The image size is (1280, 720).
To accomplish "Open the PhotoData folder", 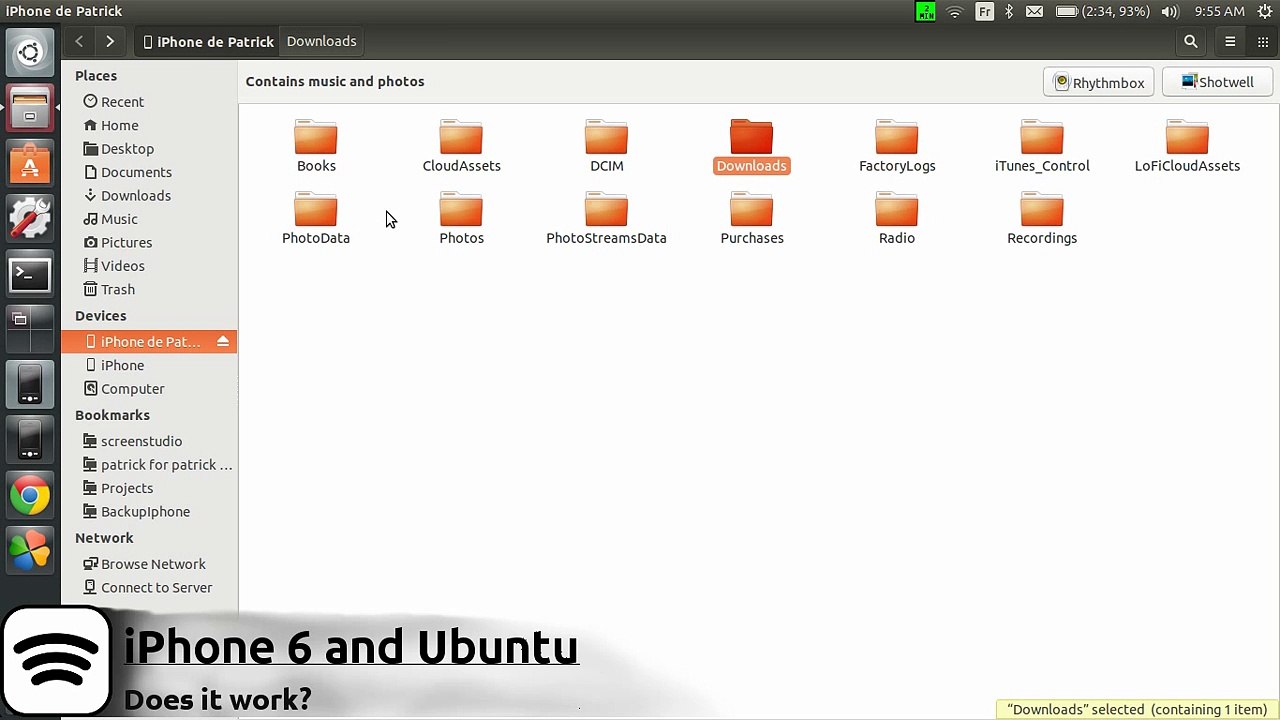I will click(x=316, y=219).
